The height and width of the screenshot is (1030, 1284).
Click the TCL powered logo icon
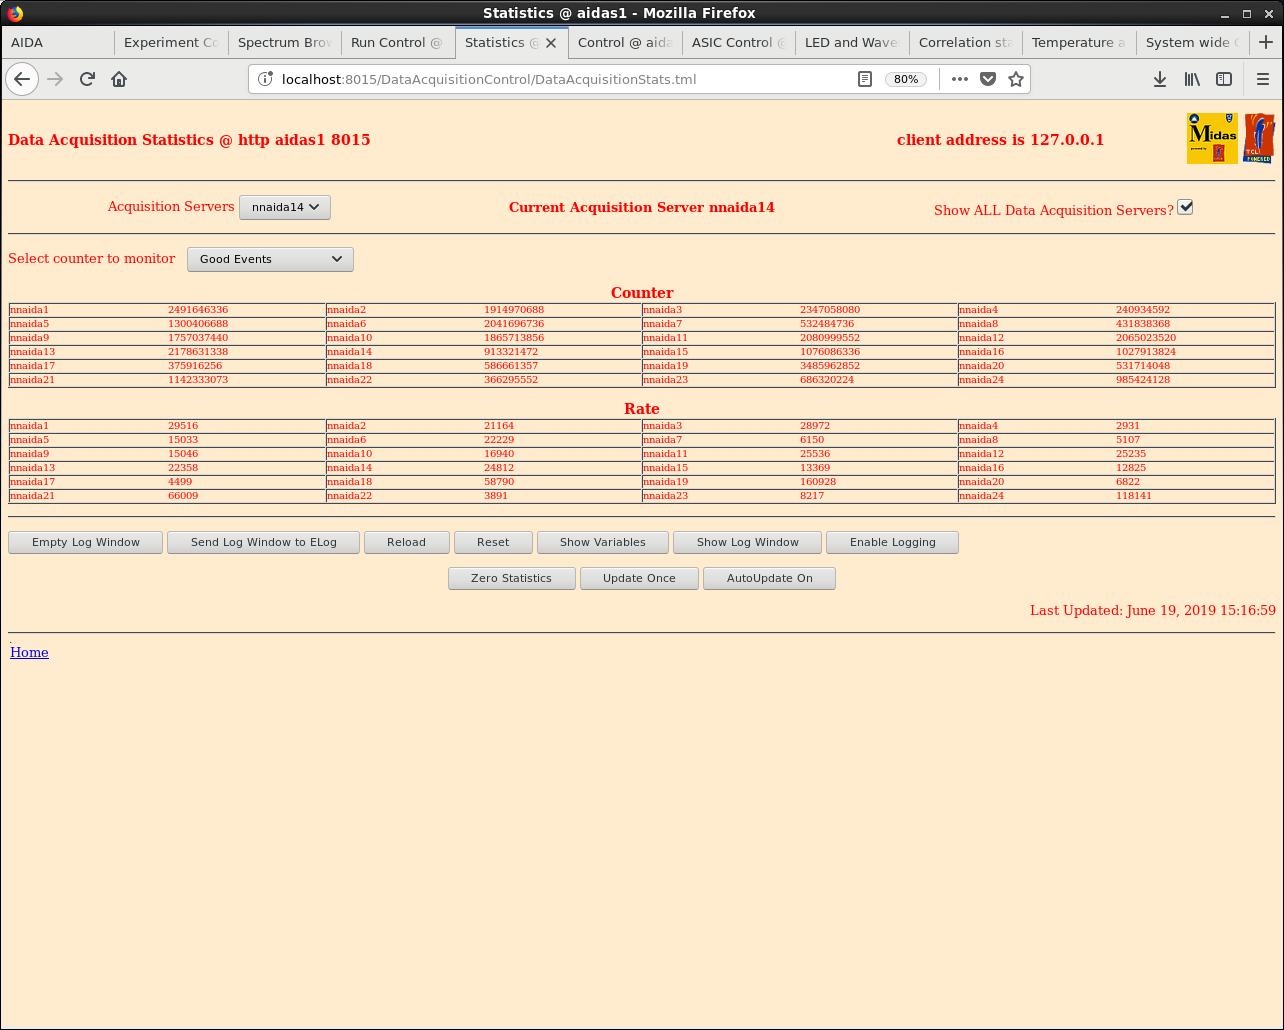pyautogui.click(x=1258, y=138)
